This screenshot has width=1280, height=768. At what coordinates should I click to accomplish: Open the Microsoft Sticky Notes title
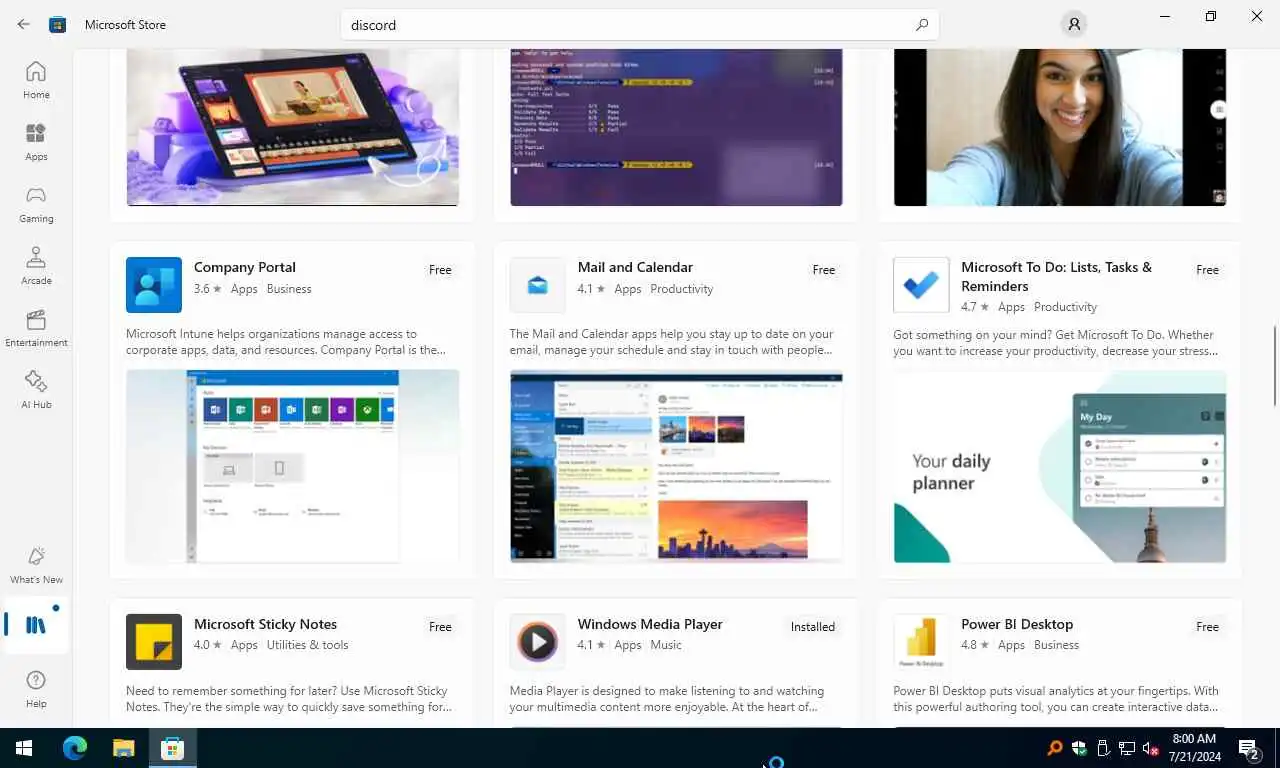pyautogui.click(x=265, y=624)
